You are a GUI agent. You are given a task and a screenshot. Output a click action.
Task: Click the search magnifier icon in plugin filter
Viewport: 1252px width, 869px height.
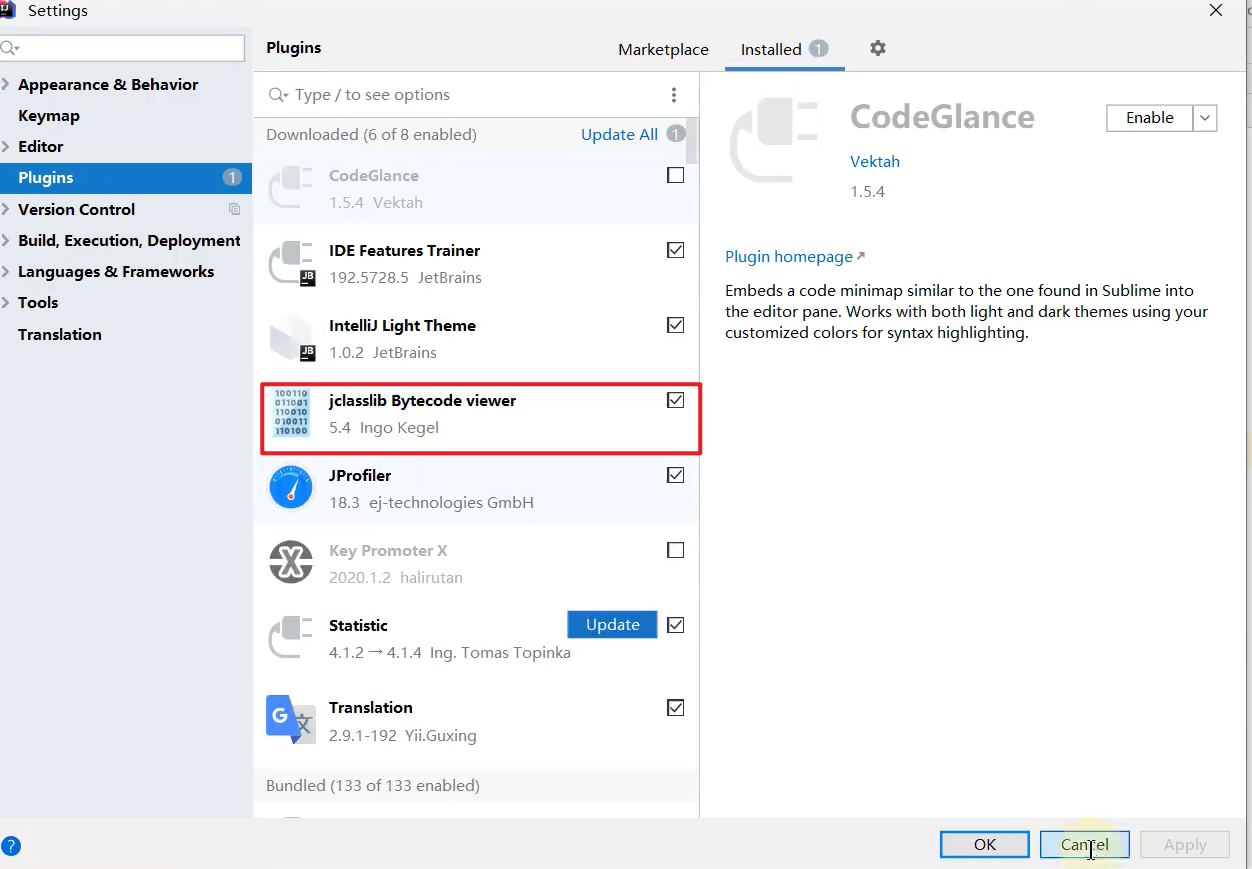click(x=279, y=95)
